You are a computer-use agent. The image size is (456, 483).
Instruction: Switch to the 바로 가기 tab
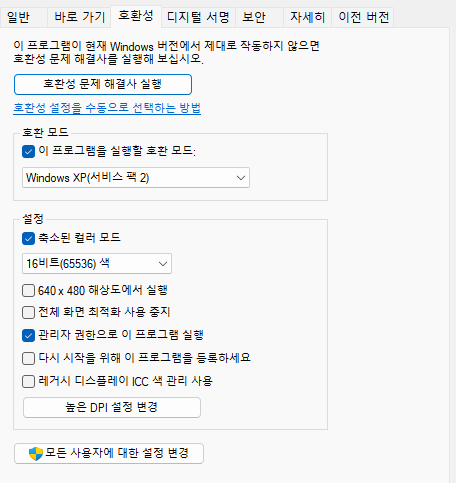(79, 17)
